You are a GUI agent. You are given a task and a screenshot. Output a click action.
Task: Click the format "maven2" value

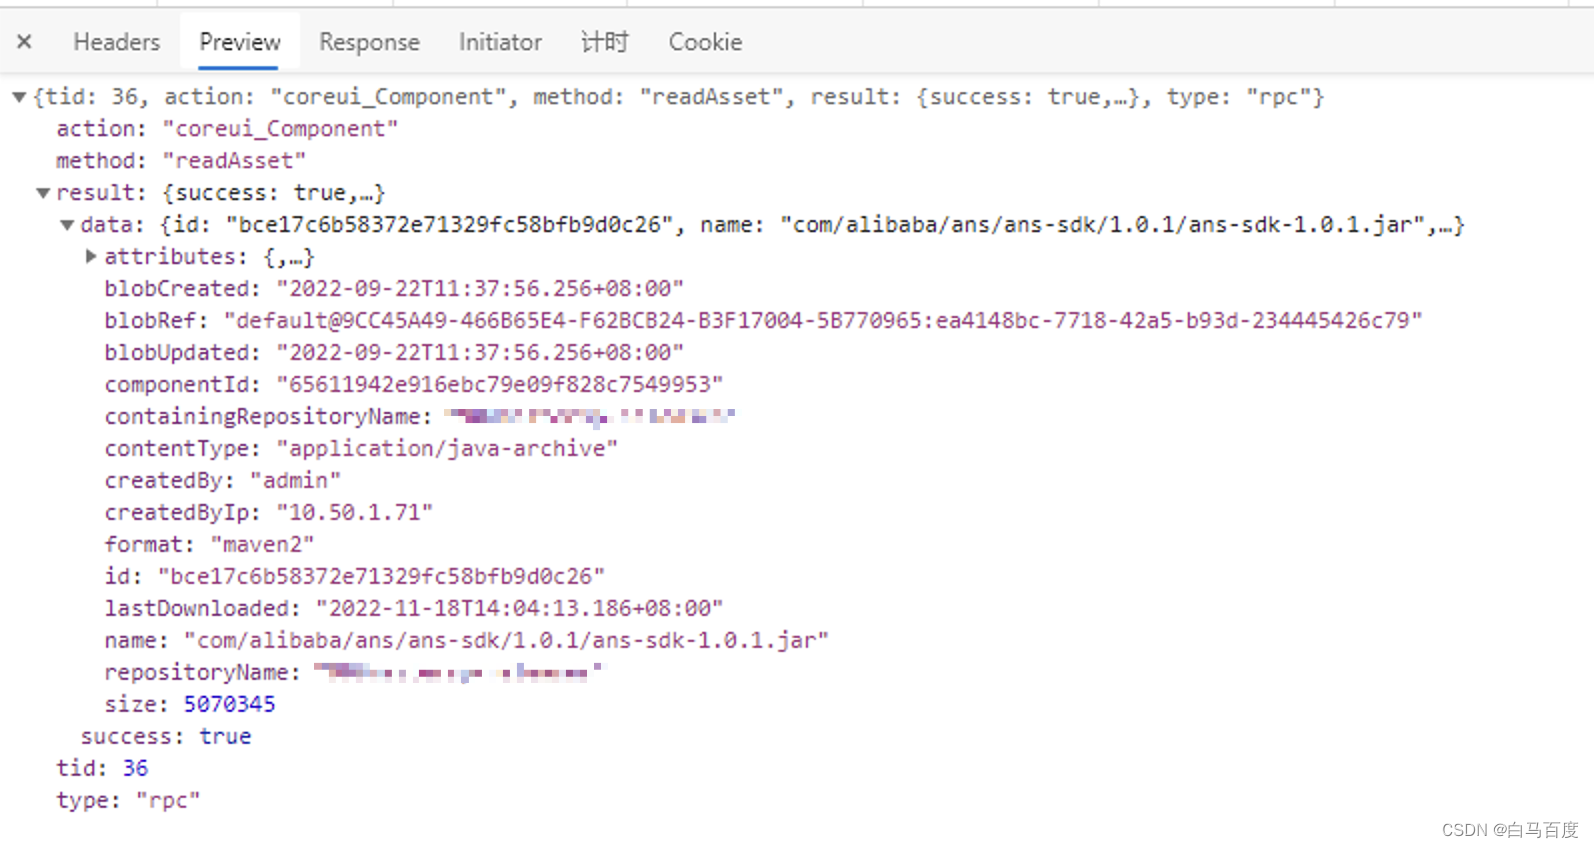[262, 545]
